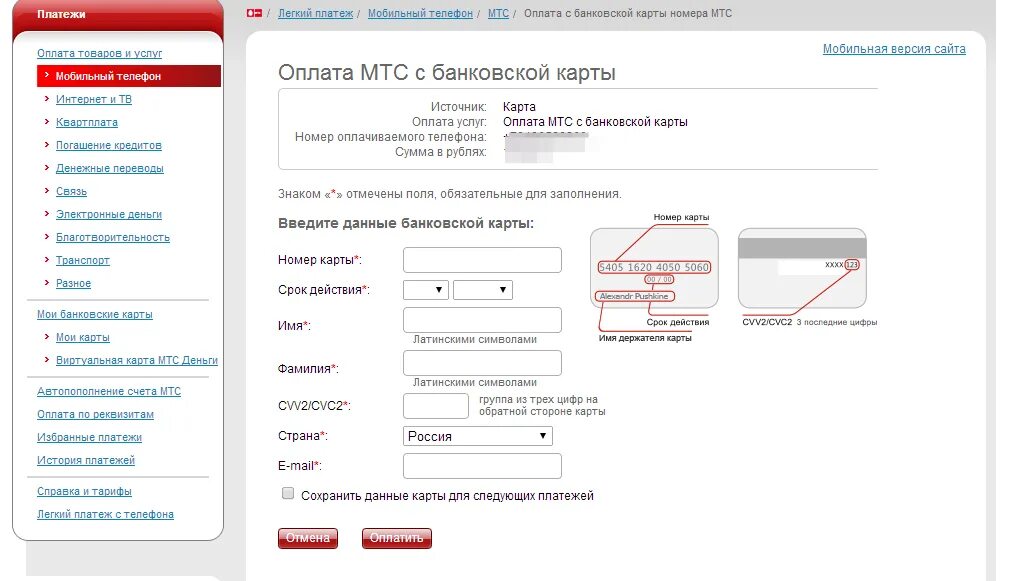Screen dimensions: 1009x581
Task: Click the card back CVV illustration
Action: (x=802, y=268)
